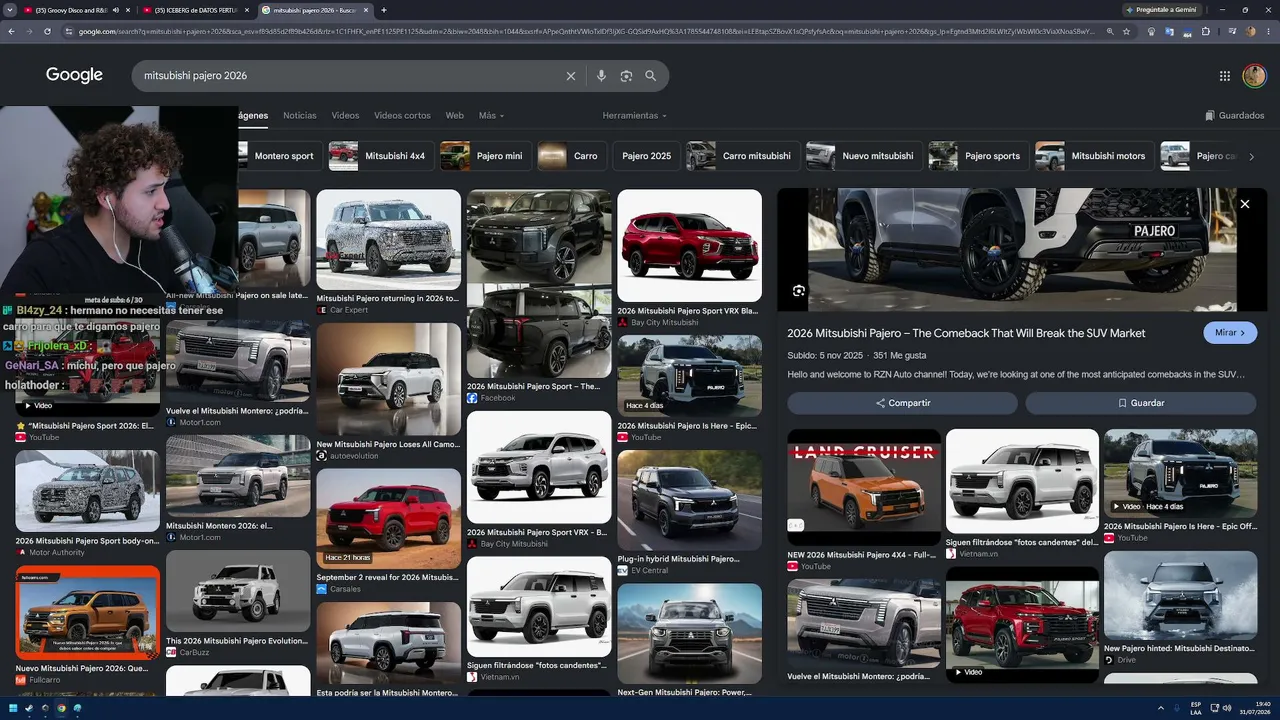
Task: Go to the Google logo homepage
Action: tap(74, 75)
